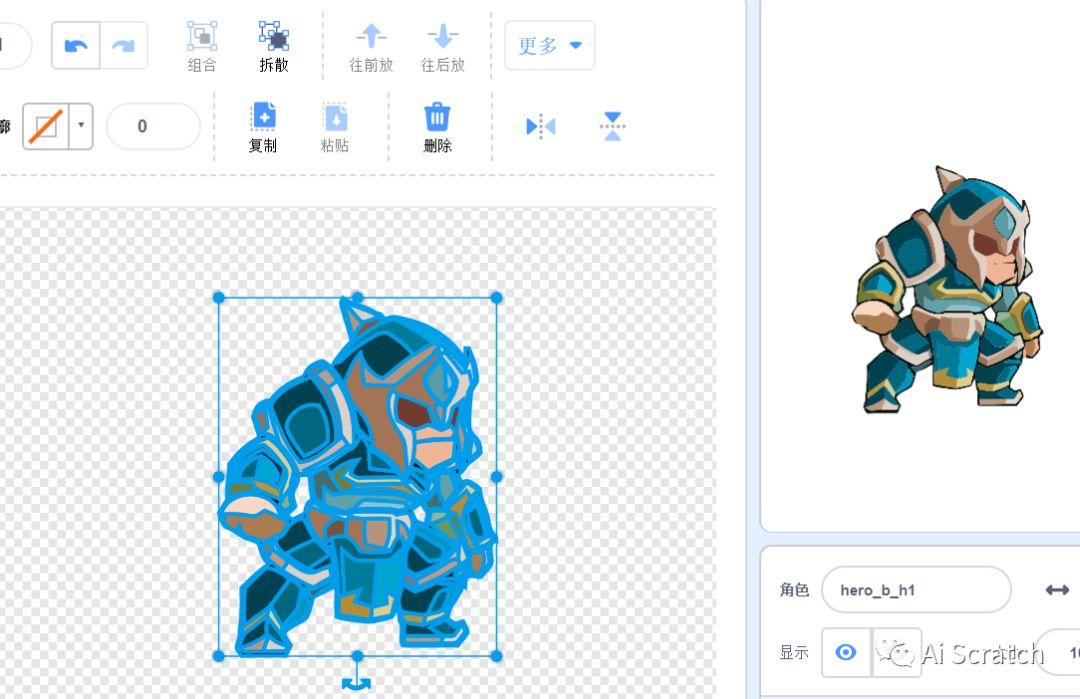The image size is (1080, 699).
Task: Toggle sprite visible with the eye icon
Action: 846,651
